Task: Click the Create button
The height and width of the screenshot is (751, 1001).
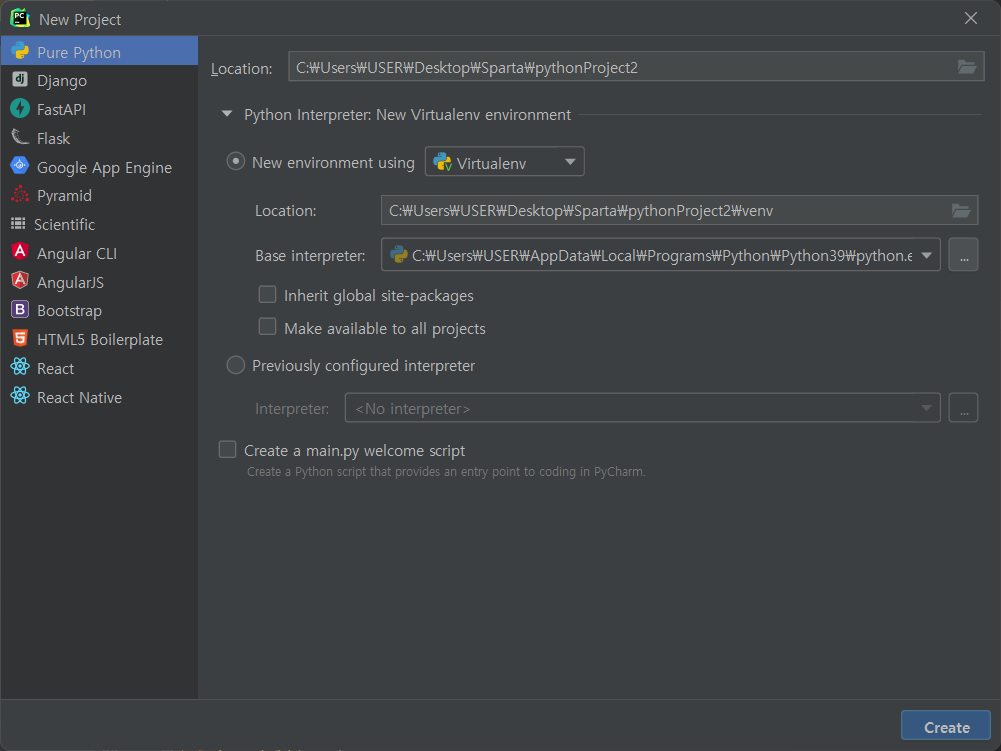Action: 945,727
